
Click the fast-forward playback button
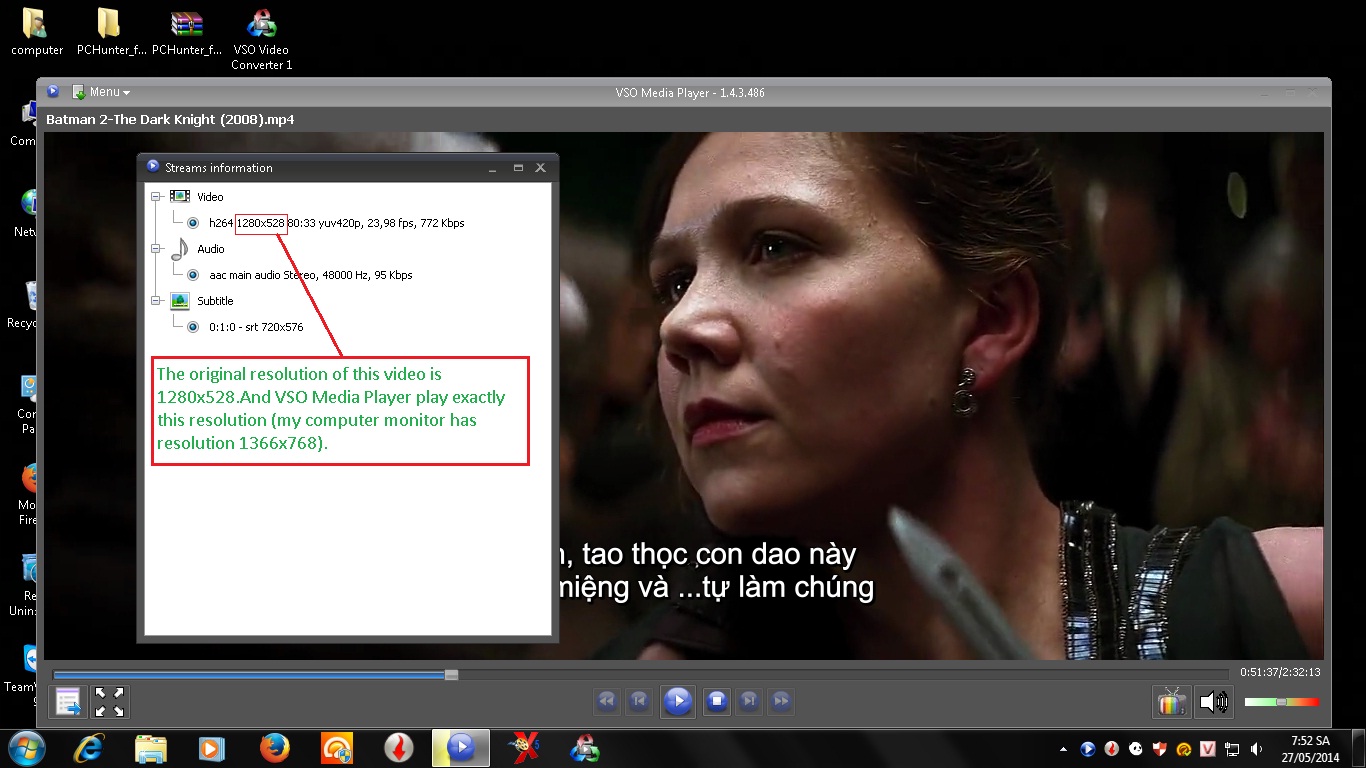click(782, 701)
